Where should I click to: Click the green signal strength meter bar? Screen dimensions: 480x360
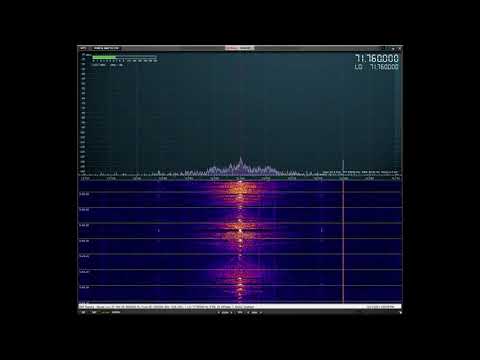click(x=104, y=57)
